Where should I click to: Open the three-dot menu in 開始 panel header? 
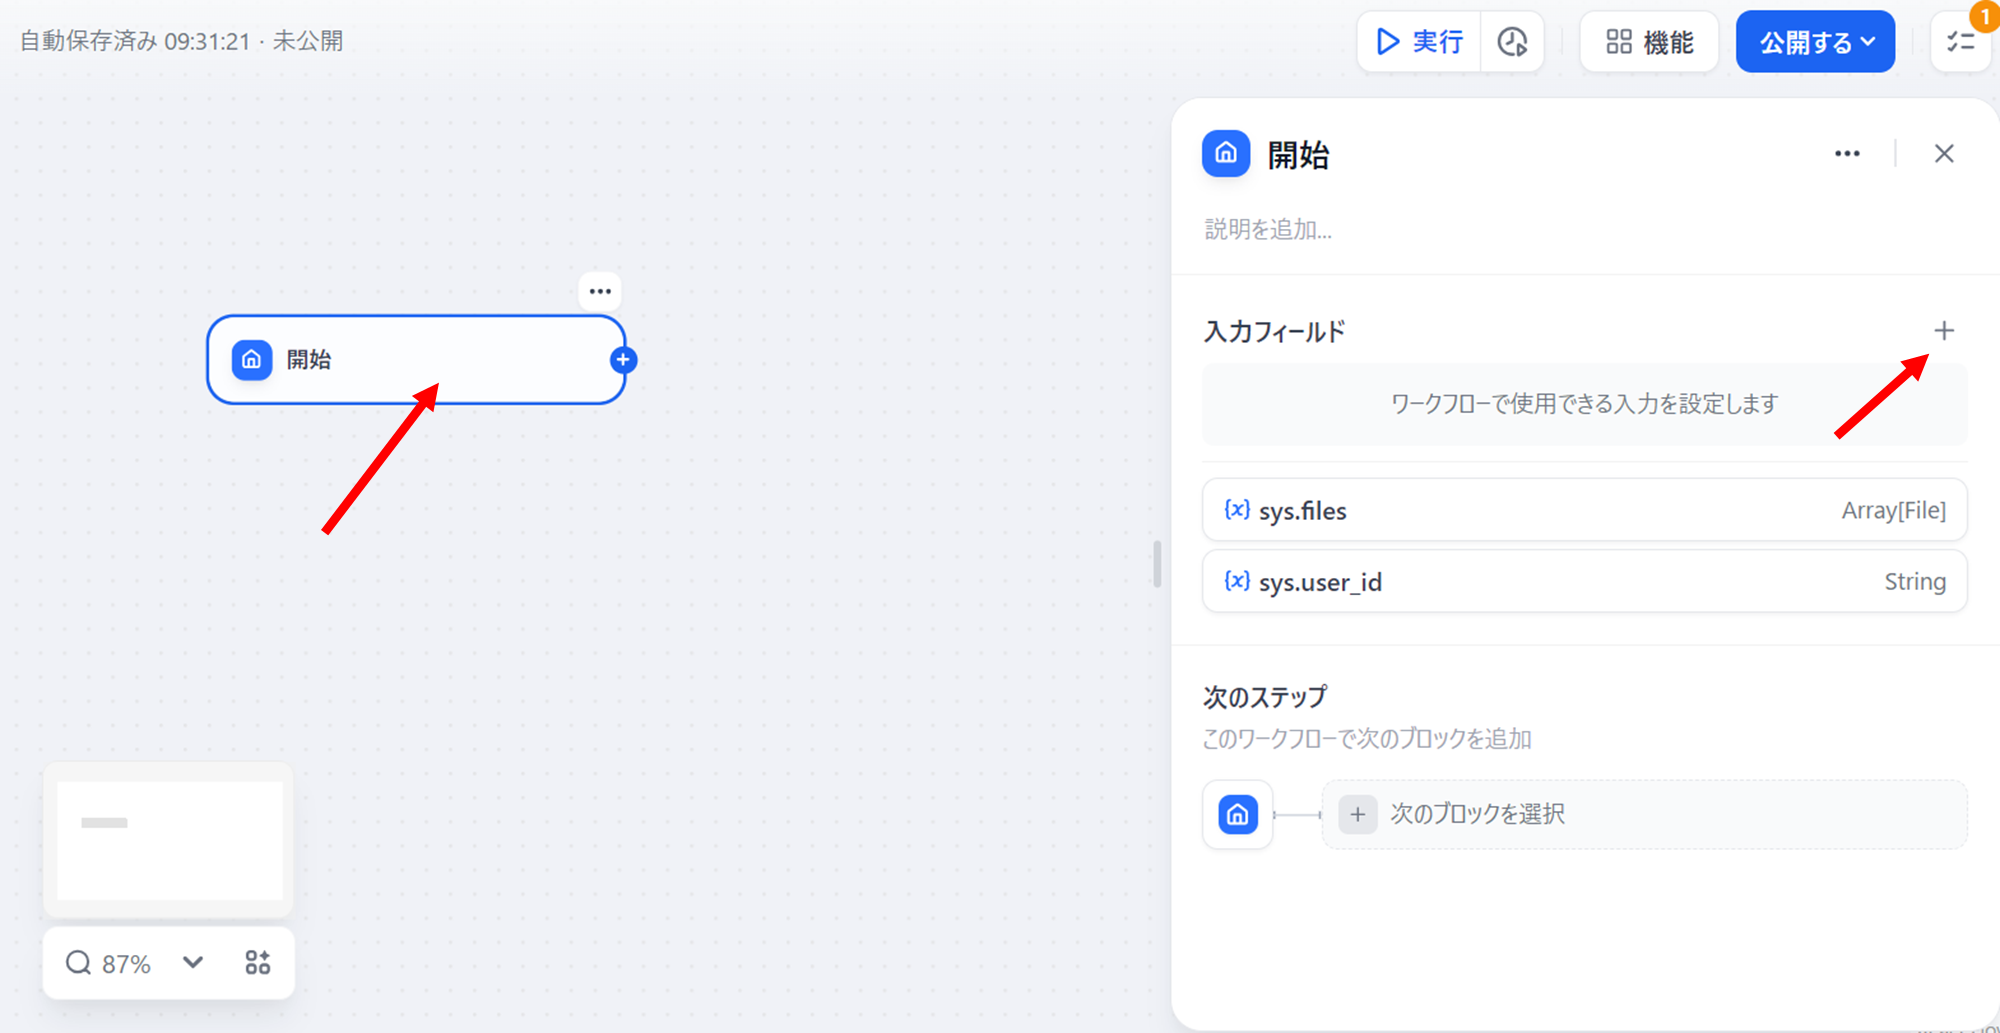point(1847,154)
